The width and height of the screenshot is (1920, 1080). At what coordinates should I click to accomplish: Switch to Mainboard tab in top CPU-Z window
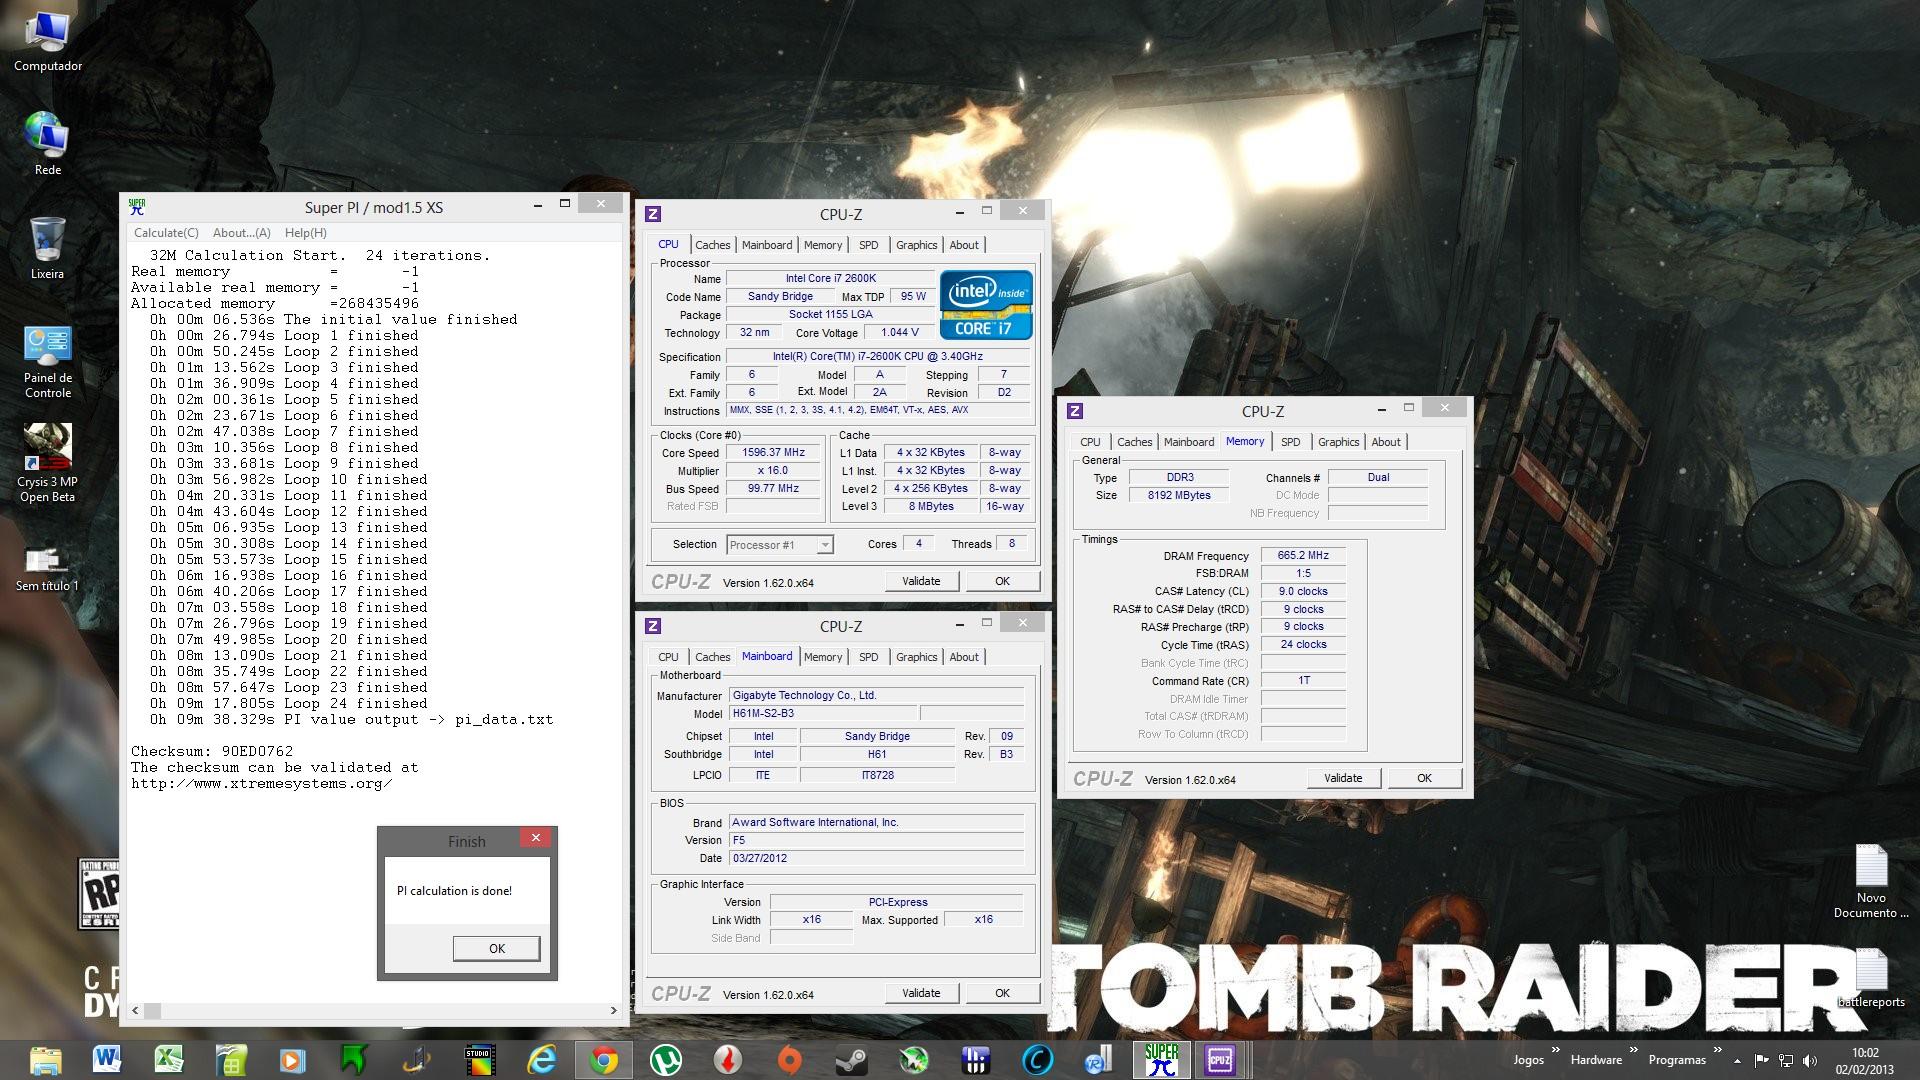tap(766, 245)
